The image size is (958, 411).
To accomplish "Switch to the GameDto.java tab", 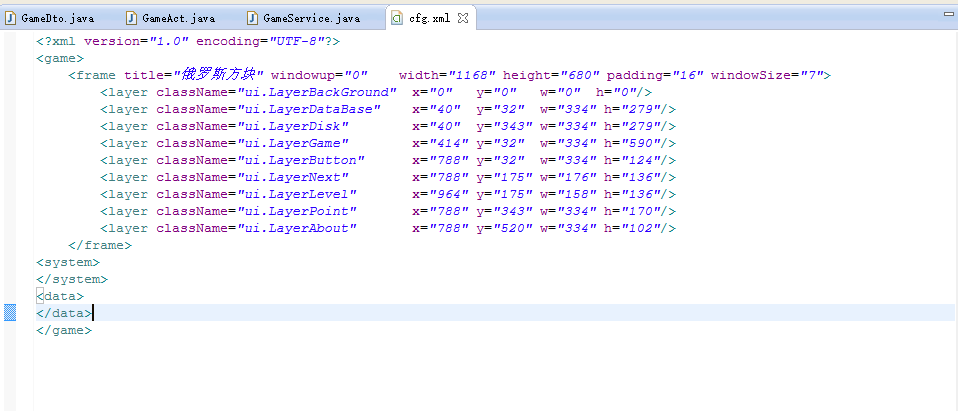I will [51, 18].
